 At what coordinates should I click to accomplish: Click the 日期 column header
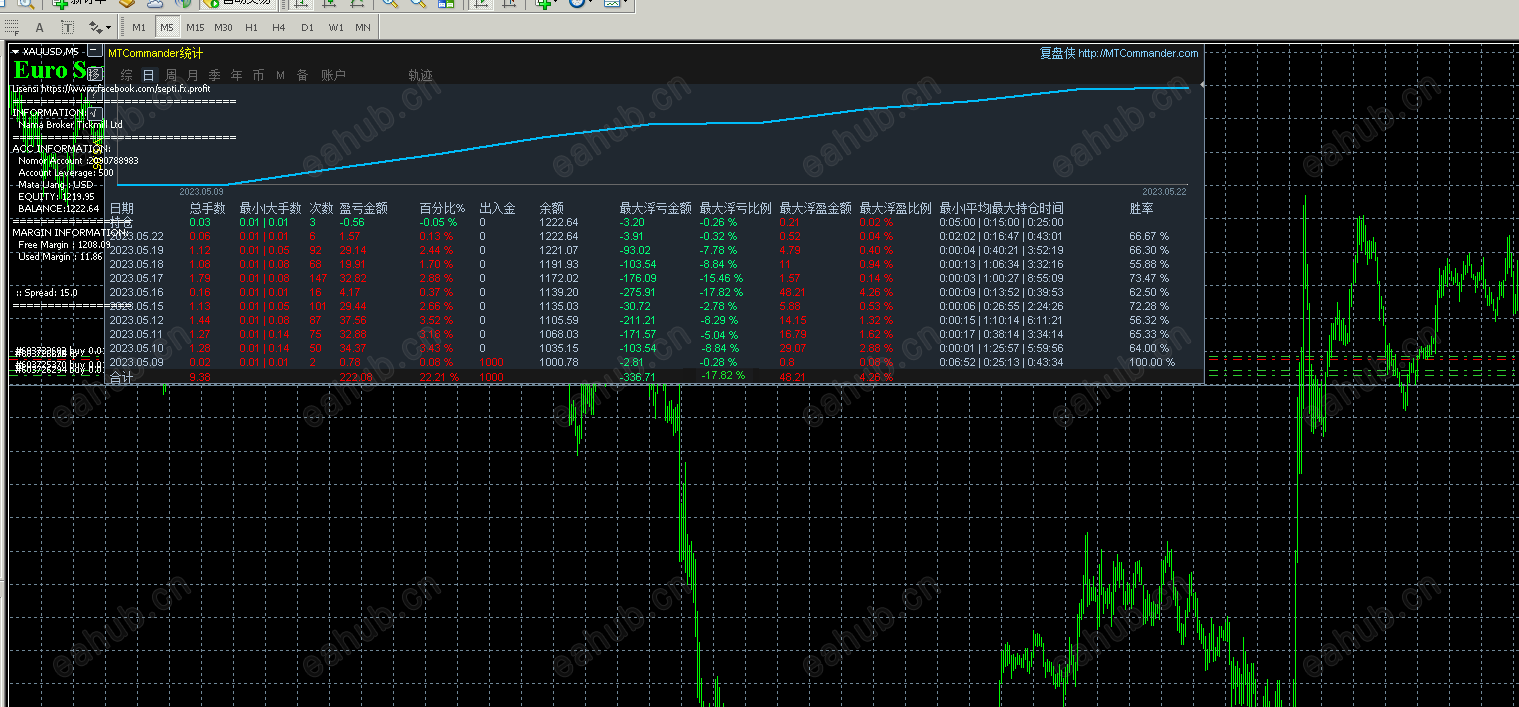click(121, 208)
